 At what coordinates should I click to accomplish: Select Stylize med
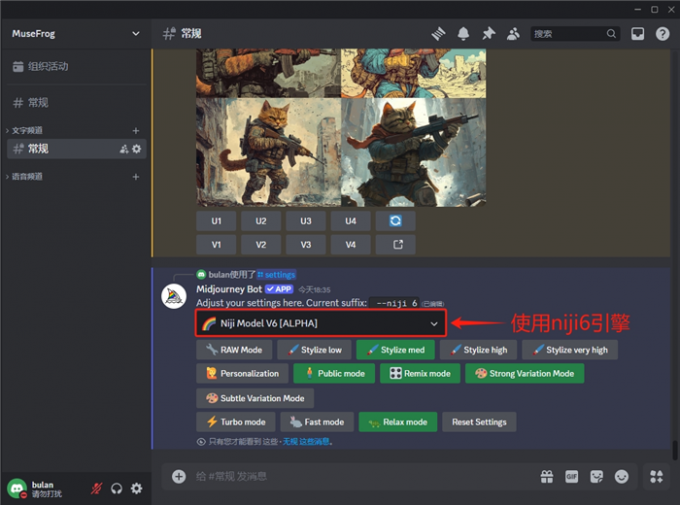(x=396, y=350)
